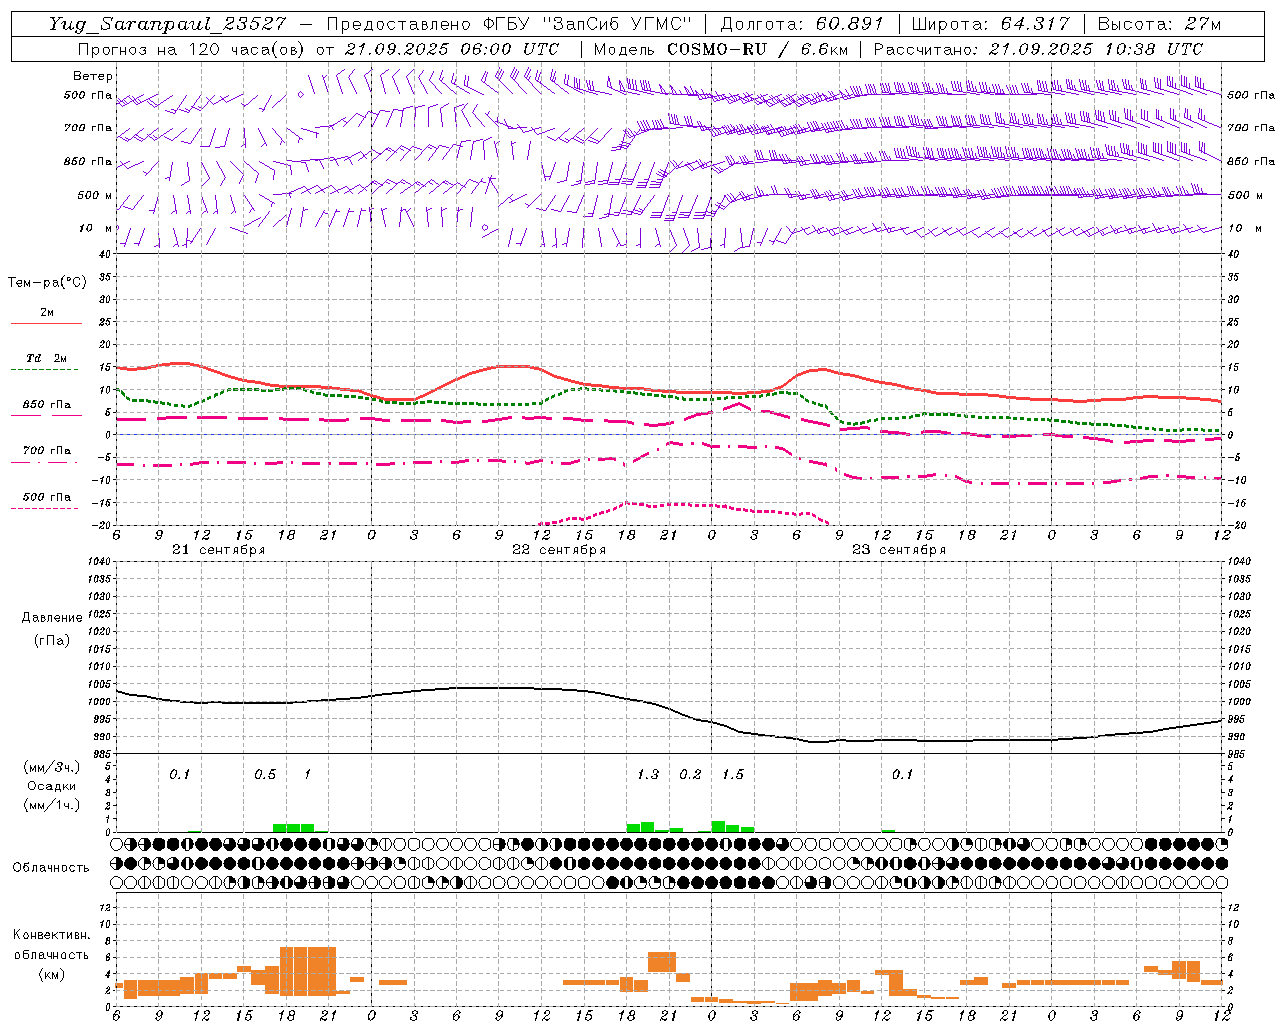The width and height of the screenshot is (1280, 1024).
Task: Select Рассчитано: 21.09.2025 10:38 UTC text
Action: point(1038,49)
